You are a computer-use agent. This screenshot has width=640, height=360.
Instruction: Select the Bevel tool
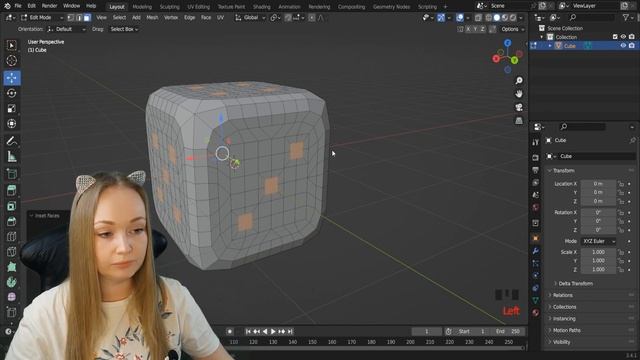coord(11,221)
